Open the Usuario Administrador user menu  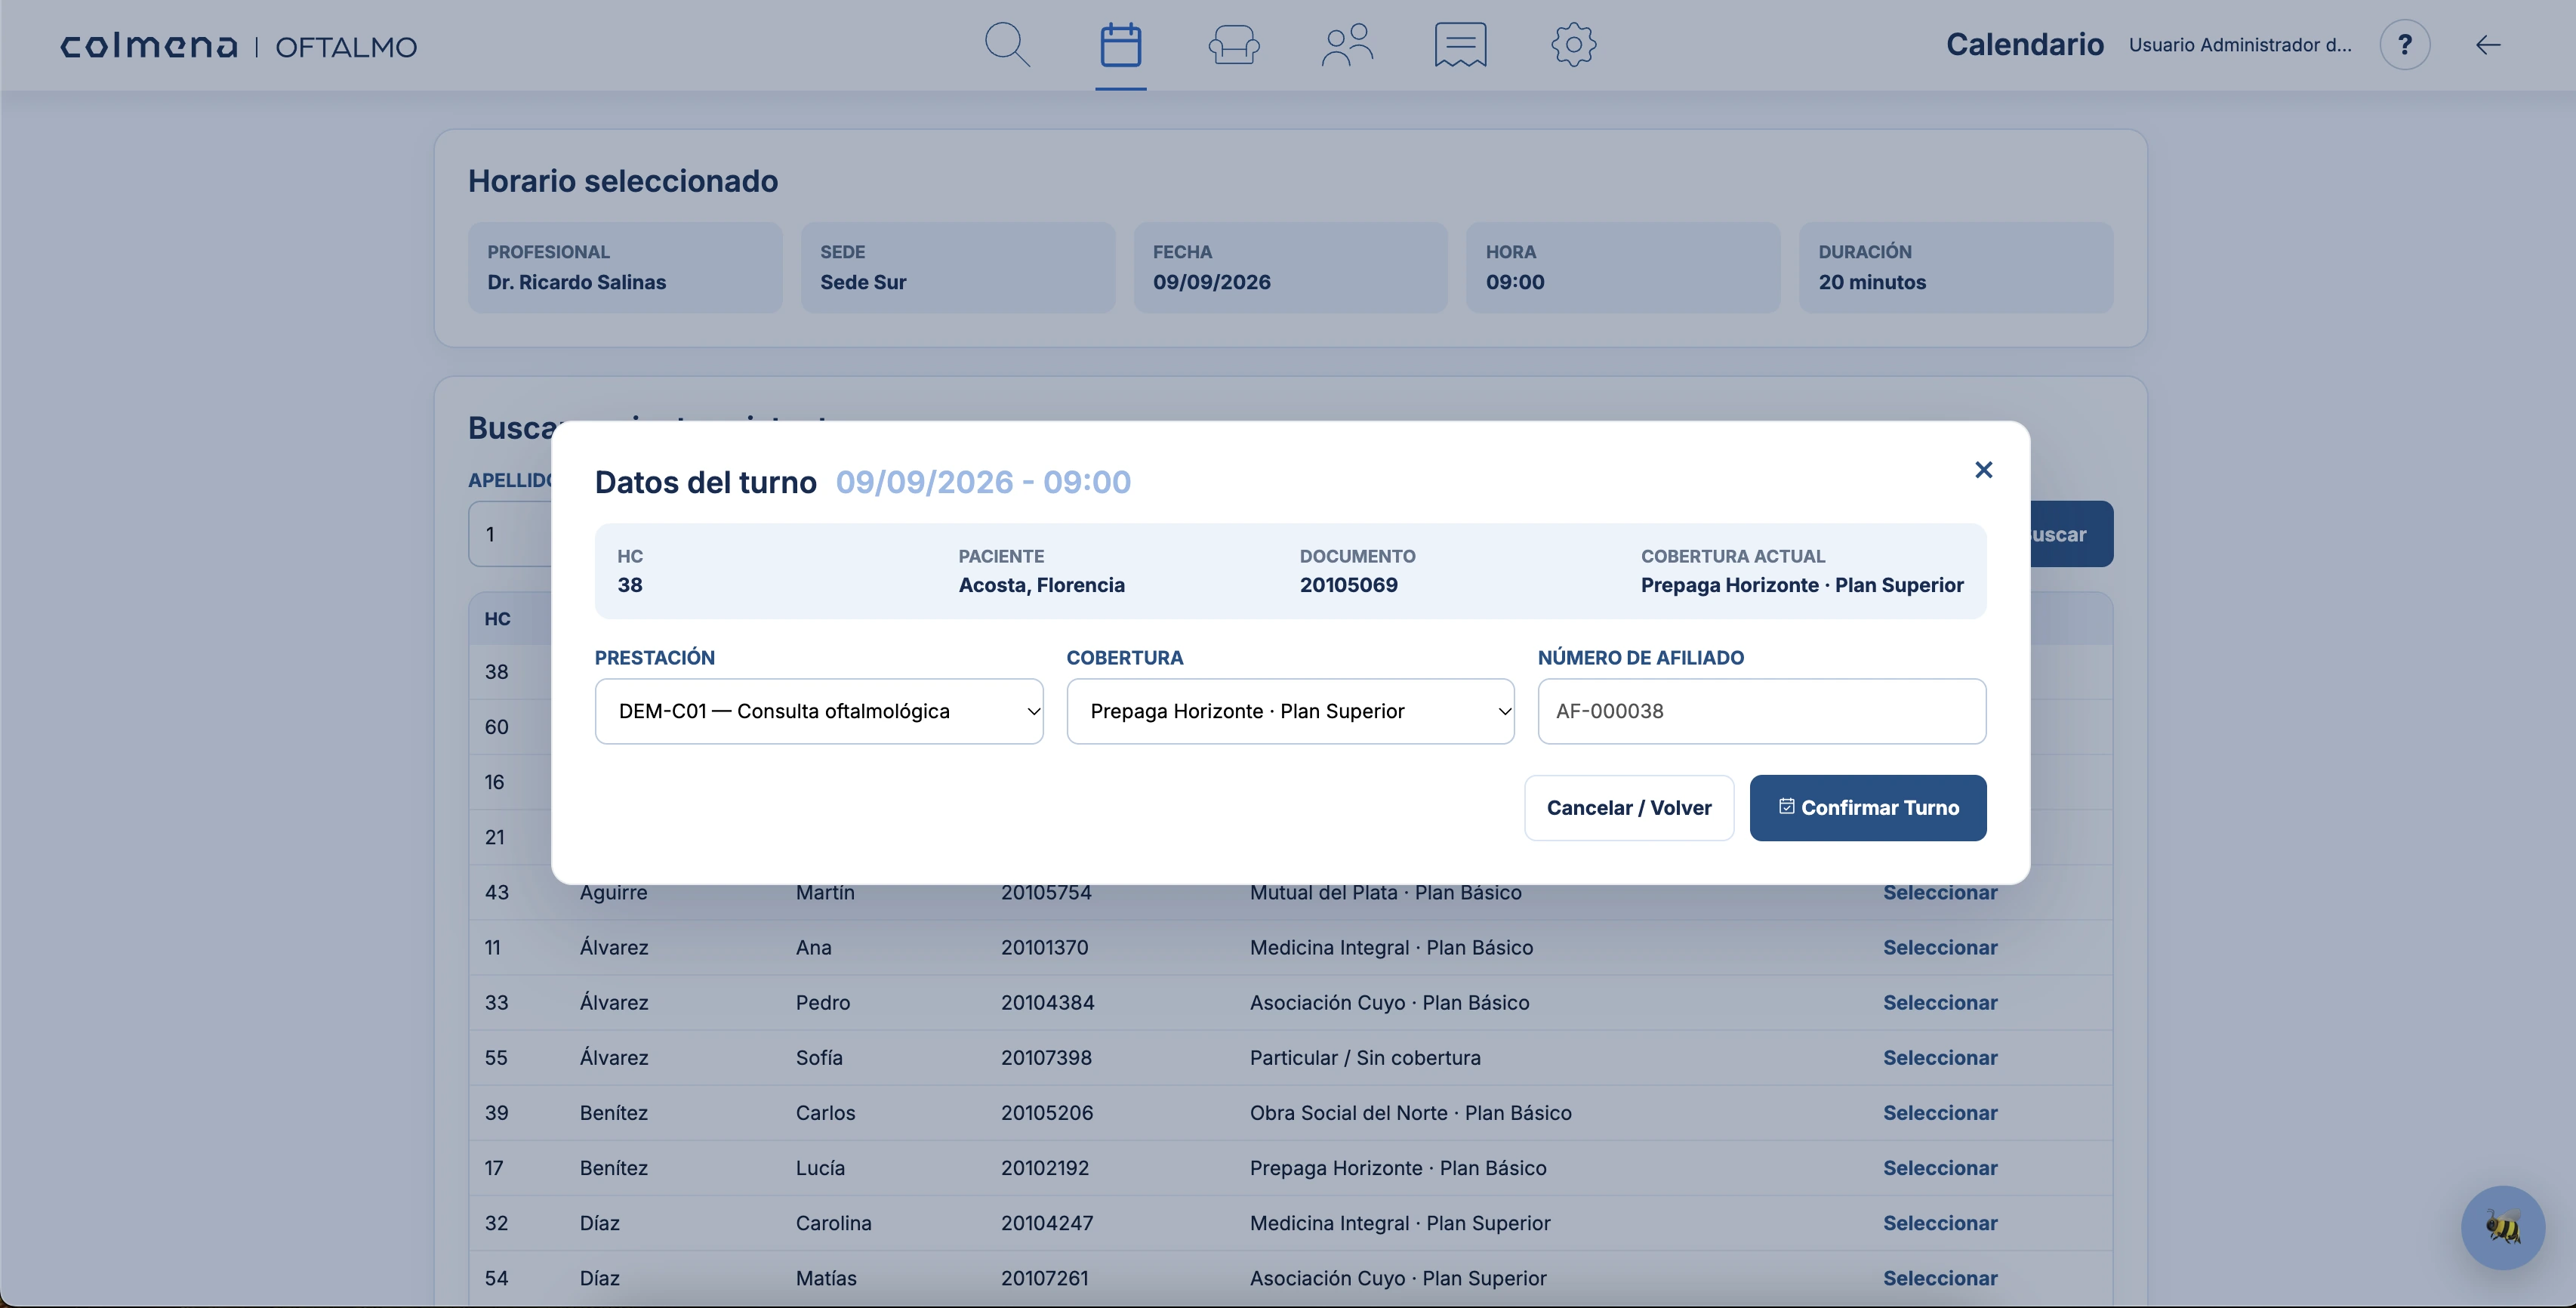coord(2239,45)
